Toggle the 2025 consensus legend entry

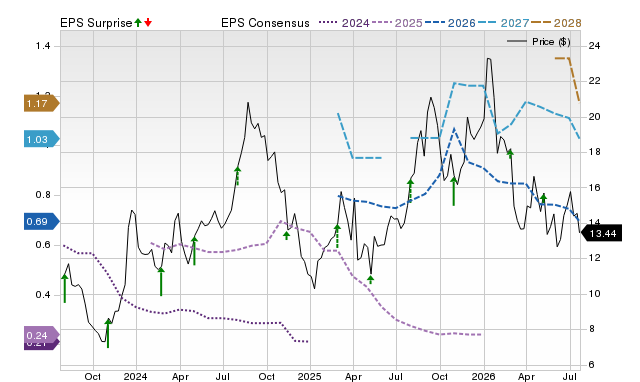pos(396,23)
